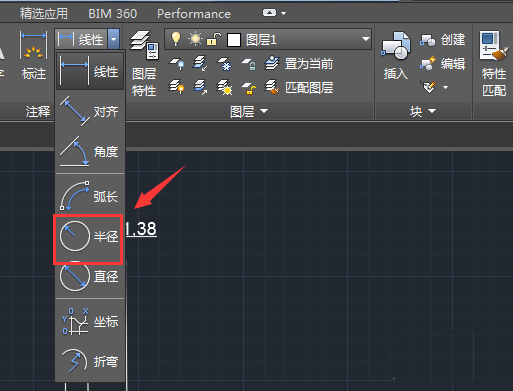The image size is (513, 391).
Task: Select the 直径 diameter dimension tool
Action: click(89, 276)
